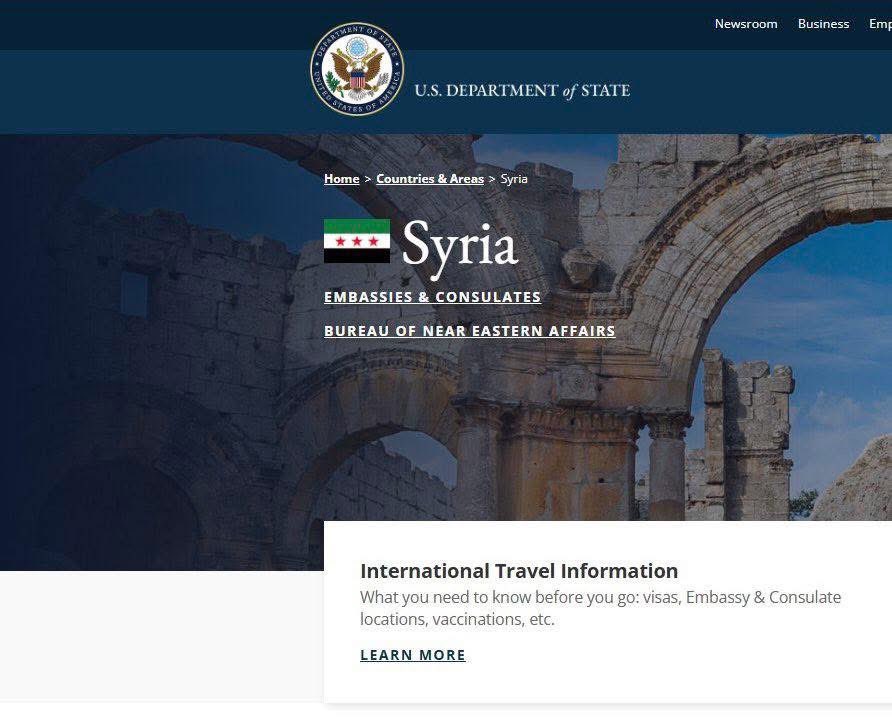This screenshot has height=722, width=892.
Task: Click the Department of State seal emblem
Action: point(356,68)
